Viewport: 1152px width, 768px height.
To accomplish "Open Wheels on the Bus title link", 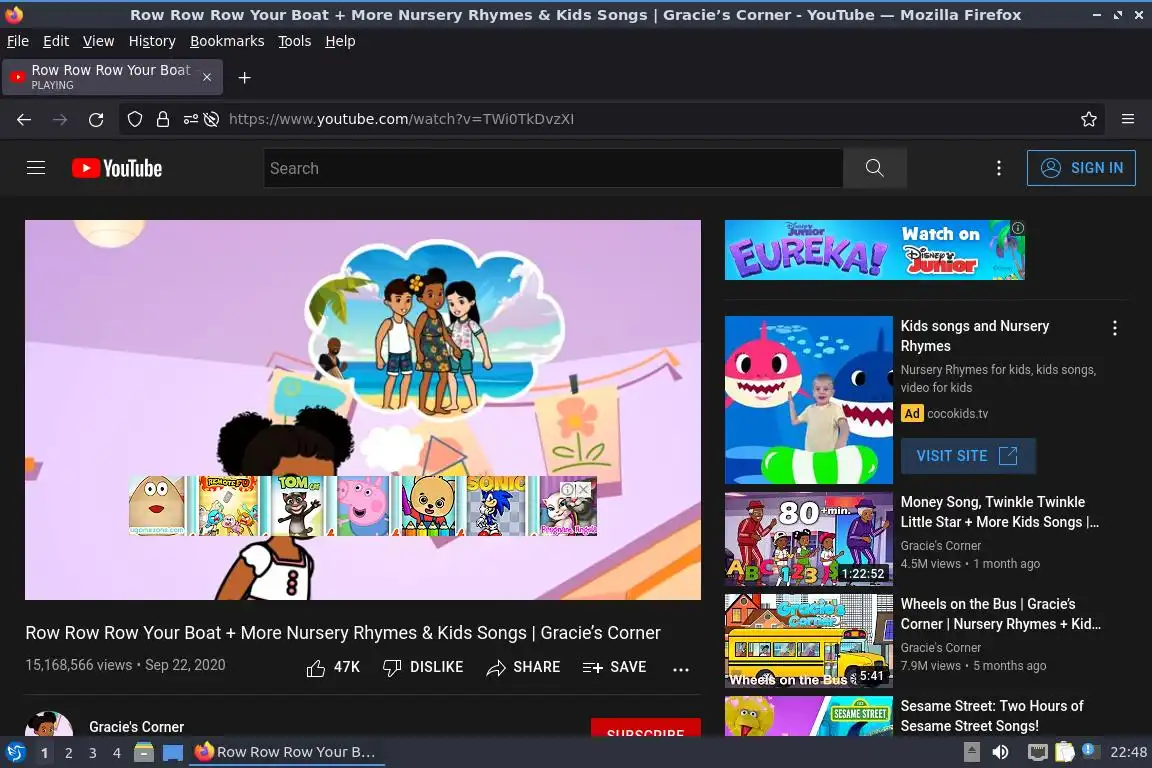I will 1001,614.
